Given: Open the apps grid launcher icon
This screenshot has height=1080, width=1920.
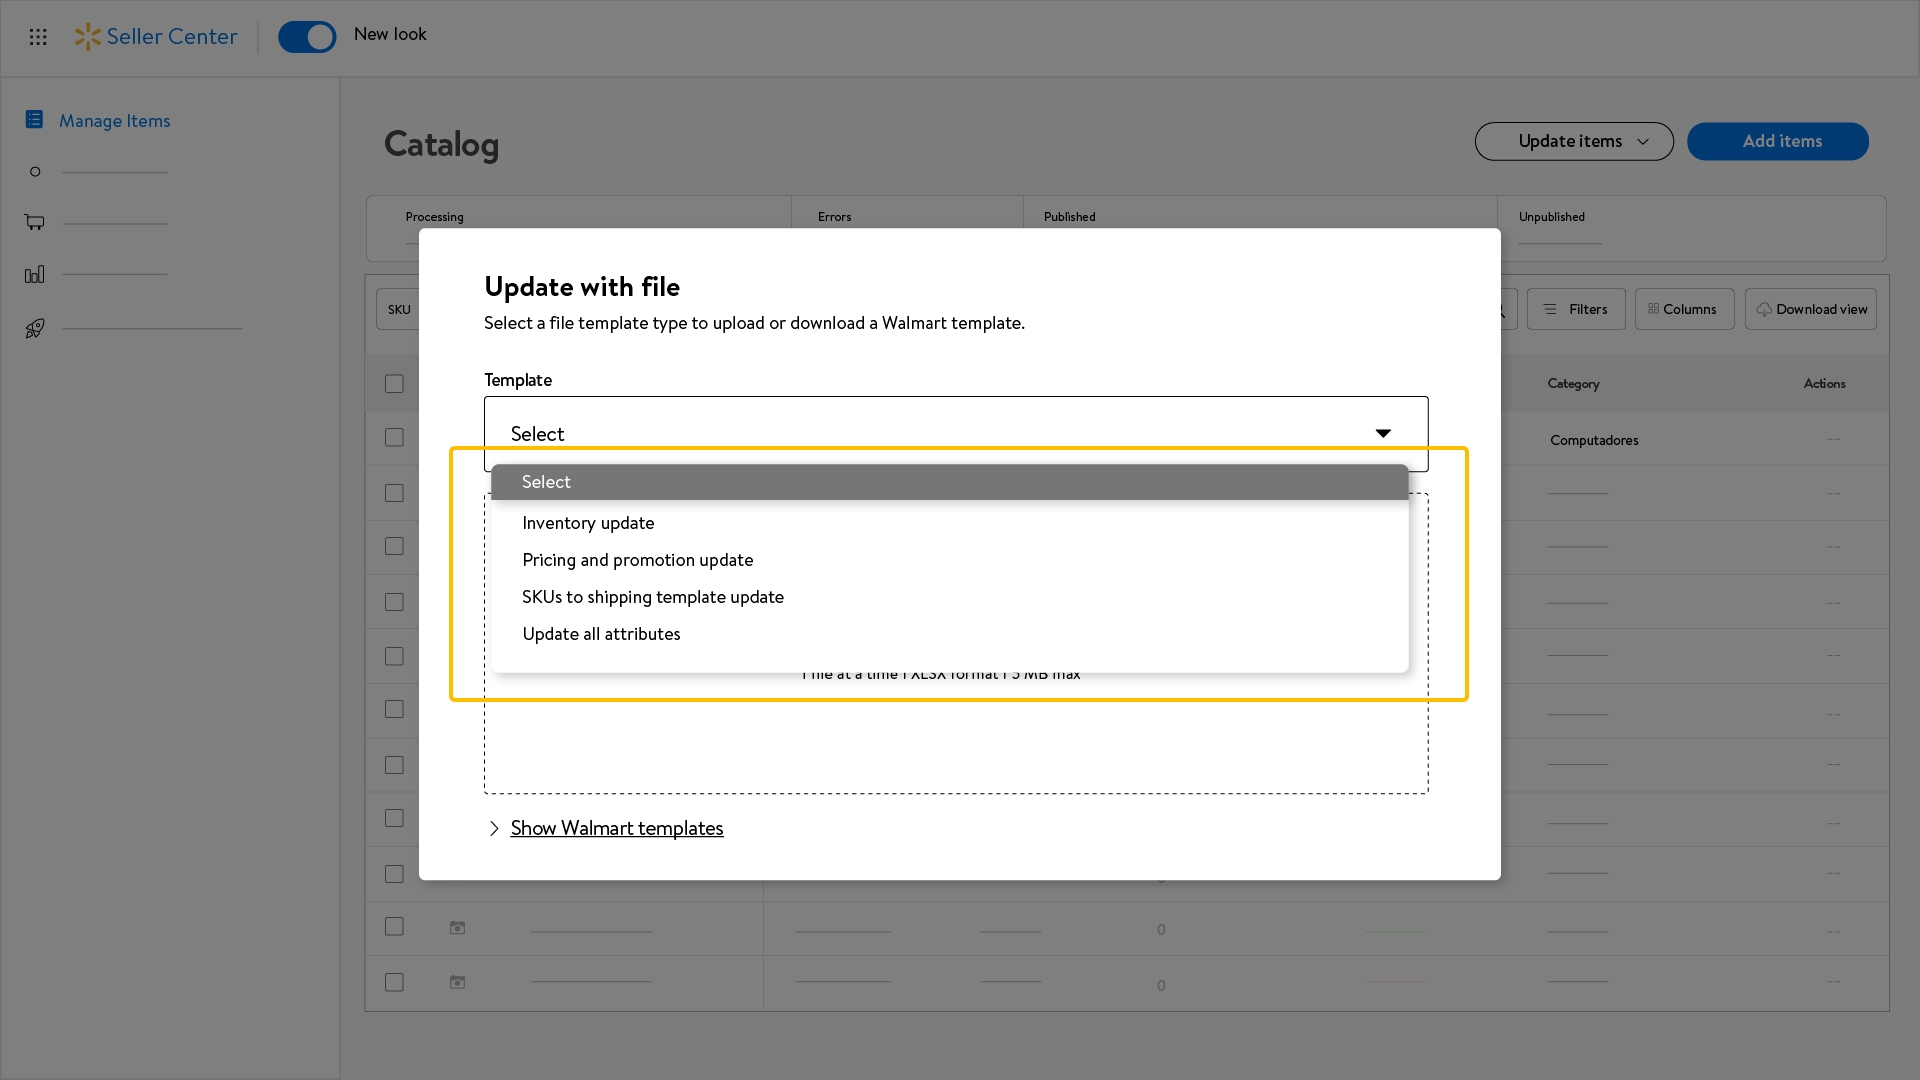Looking at the screenshot, I should [x=38, y=37].
